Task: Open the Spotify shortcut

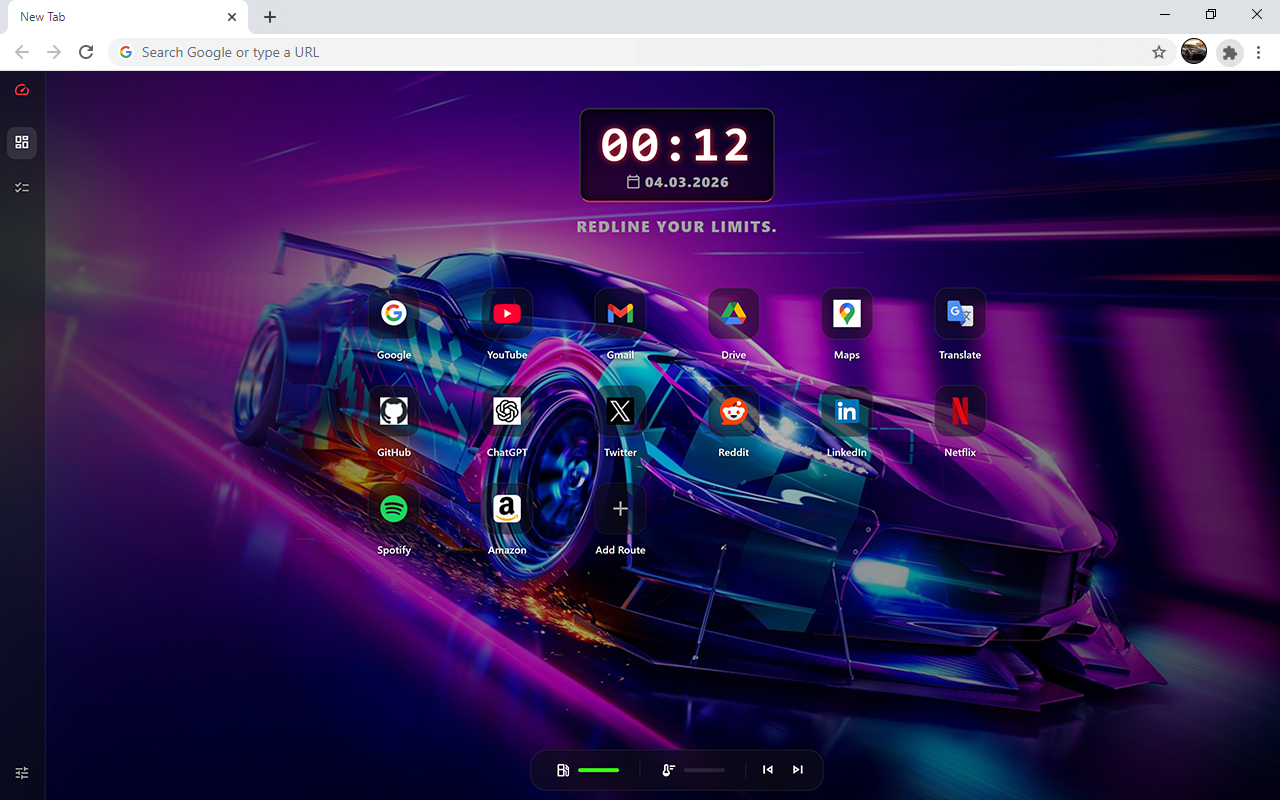Action: (394, 509)
